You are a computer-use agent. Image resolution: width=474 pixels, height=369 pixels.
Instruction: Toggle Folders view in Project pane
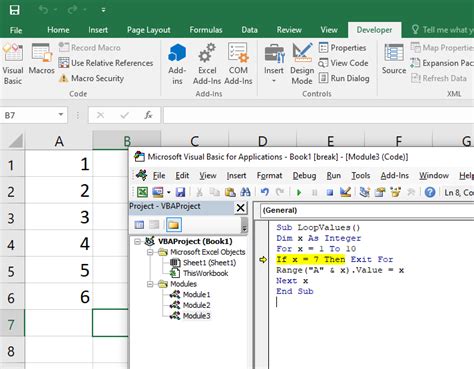pyautogui.click(x=173, y=225)
